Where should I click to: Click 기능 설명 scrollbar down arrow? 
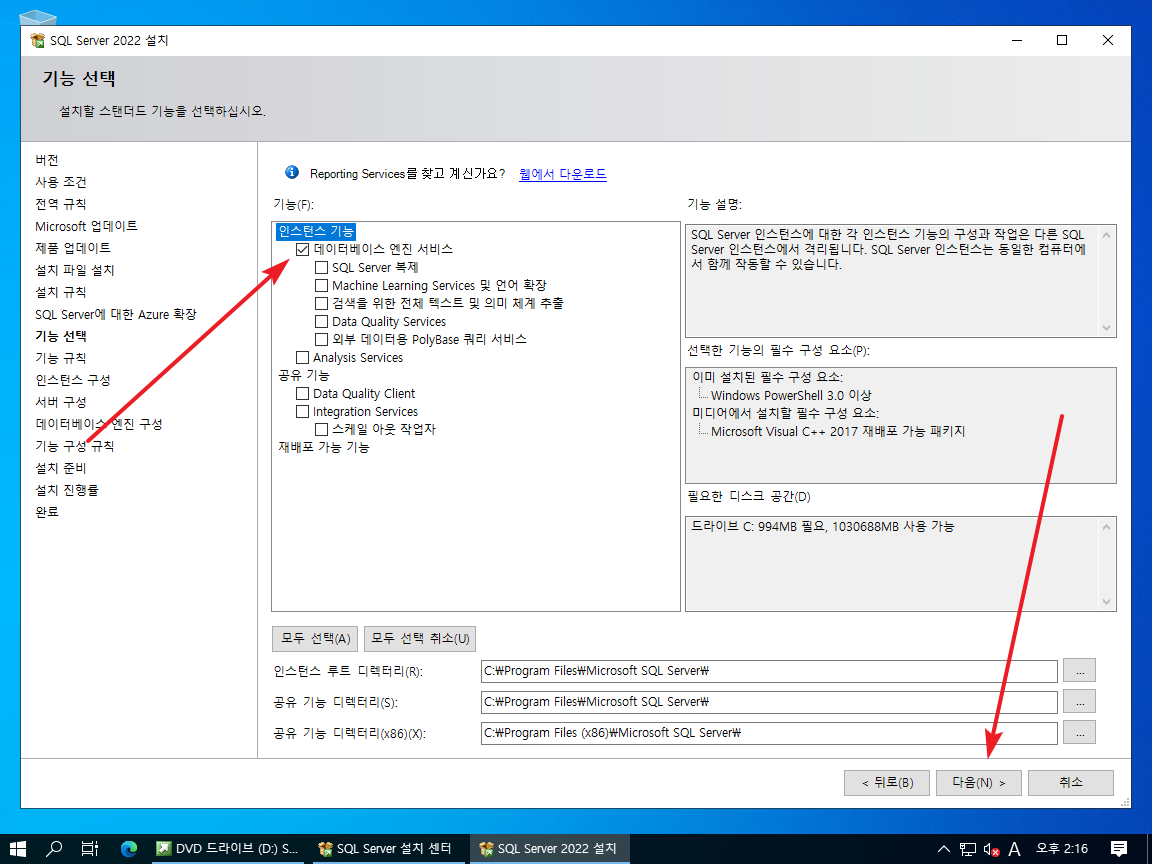(1106, 328)
